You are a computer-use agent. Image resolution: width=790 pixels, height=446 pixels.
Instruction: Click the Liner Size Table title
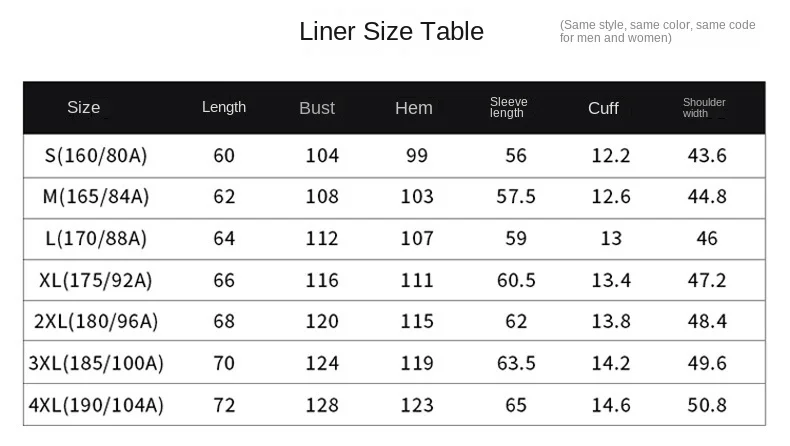coord(391,32)
